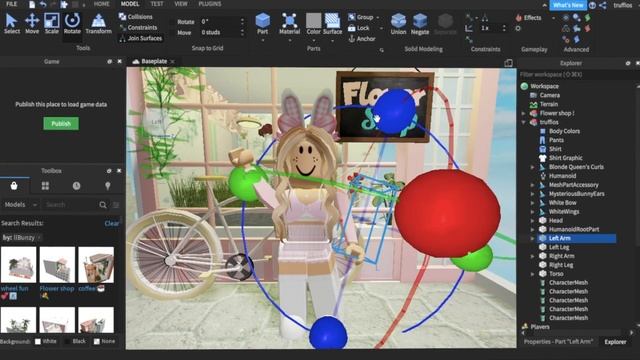This screenshot has height=360, width=640.
Task: Switch to Explorer bottom tab
Action: 615,342
